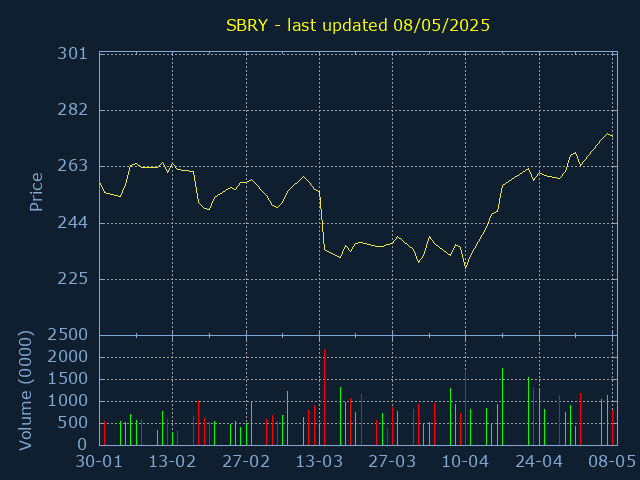
Task: Select the volume axis value "1000"
Action: (x=68, y=401)
